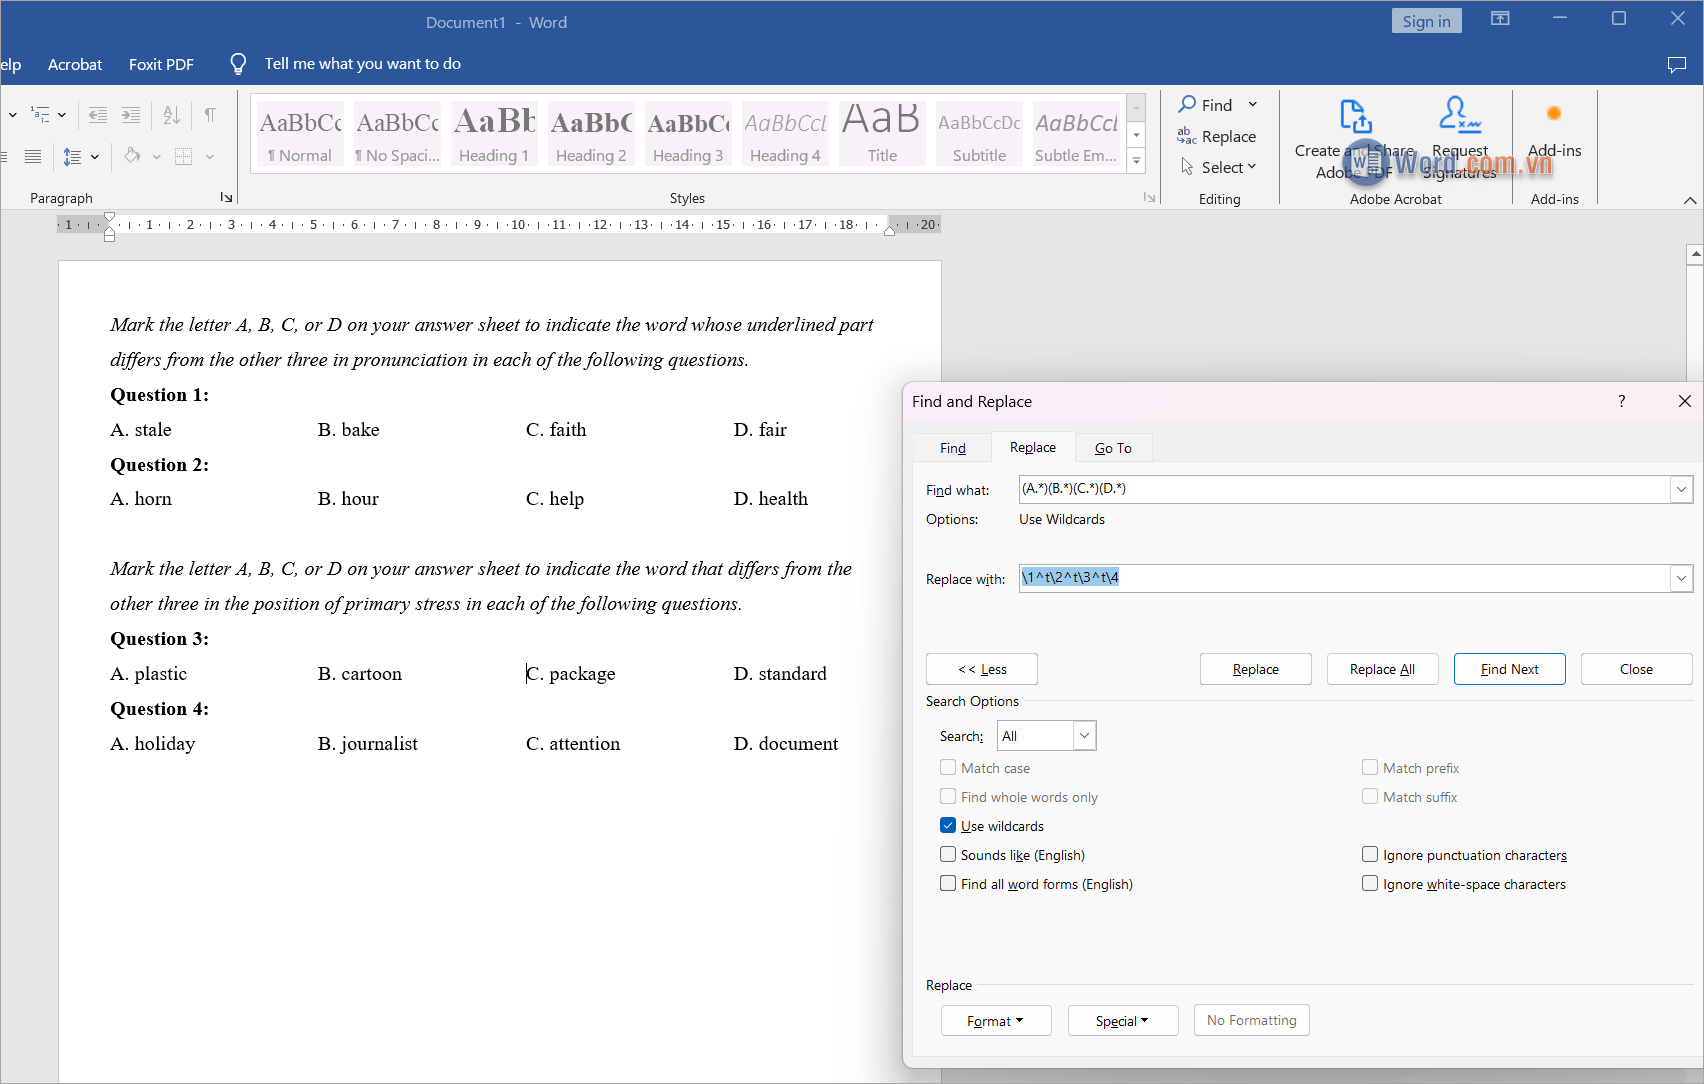Click the vertical scrollbar up arrow

tap(1694, 255)
